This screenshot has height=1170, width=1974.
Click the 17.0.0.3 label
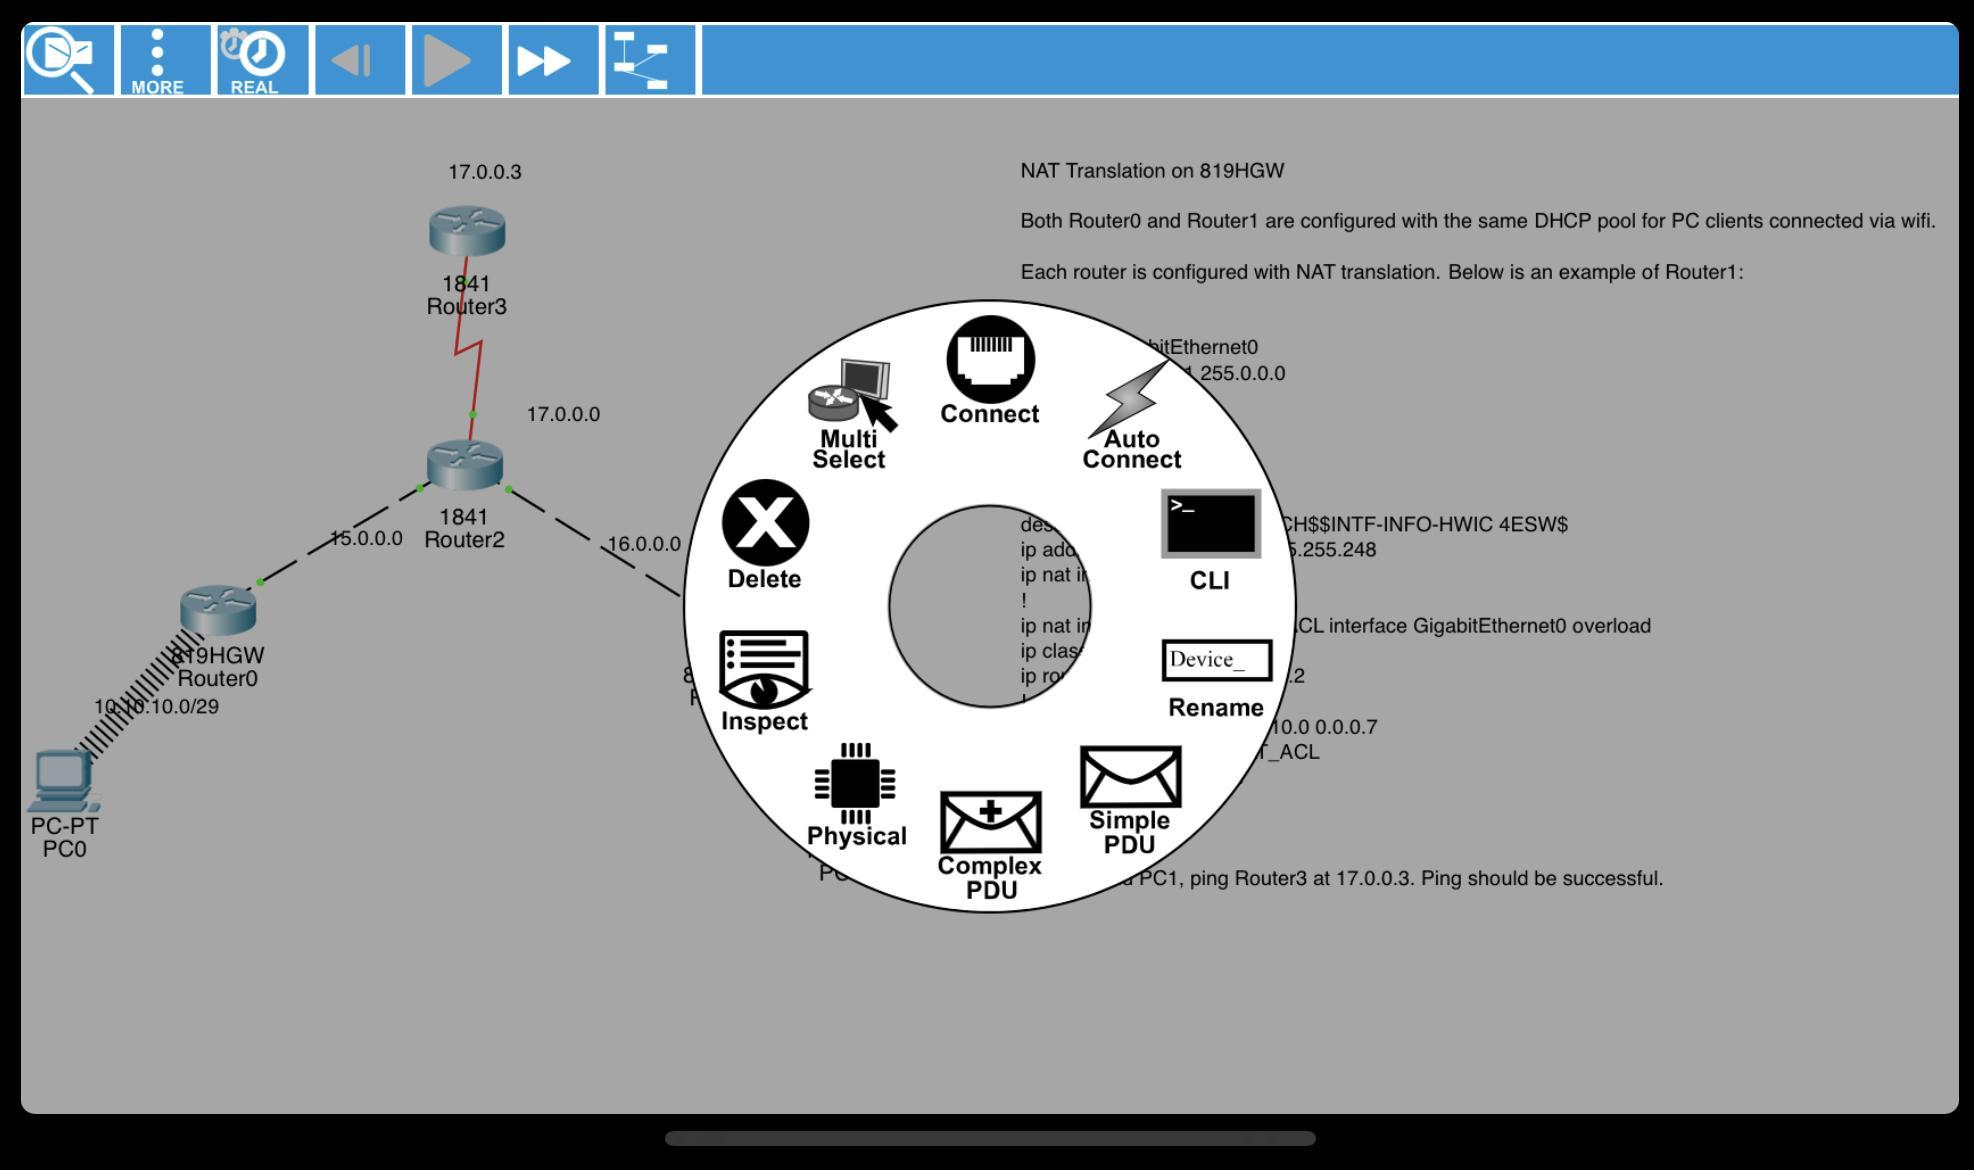coord(485,172)
